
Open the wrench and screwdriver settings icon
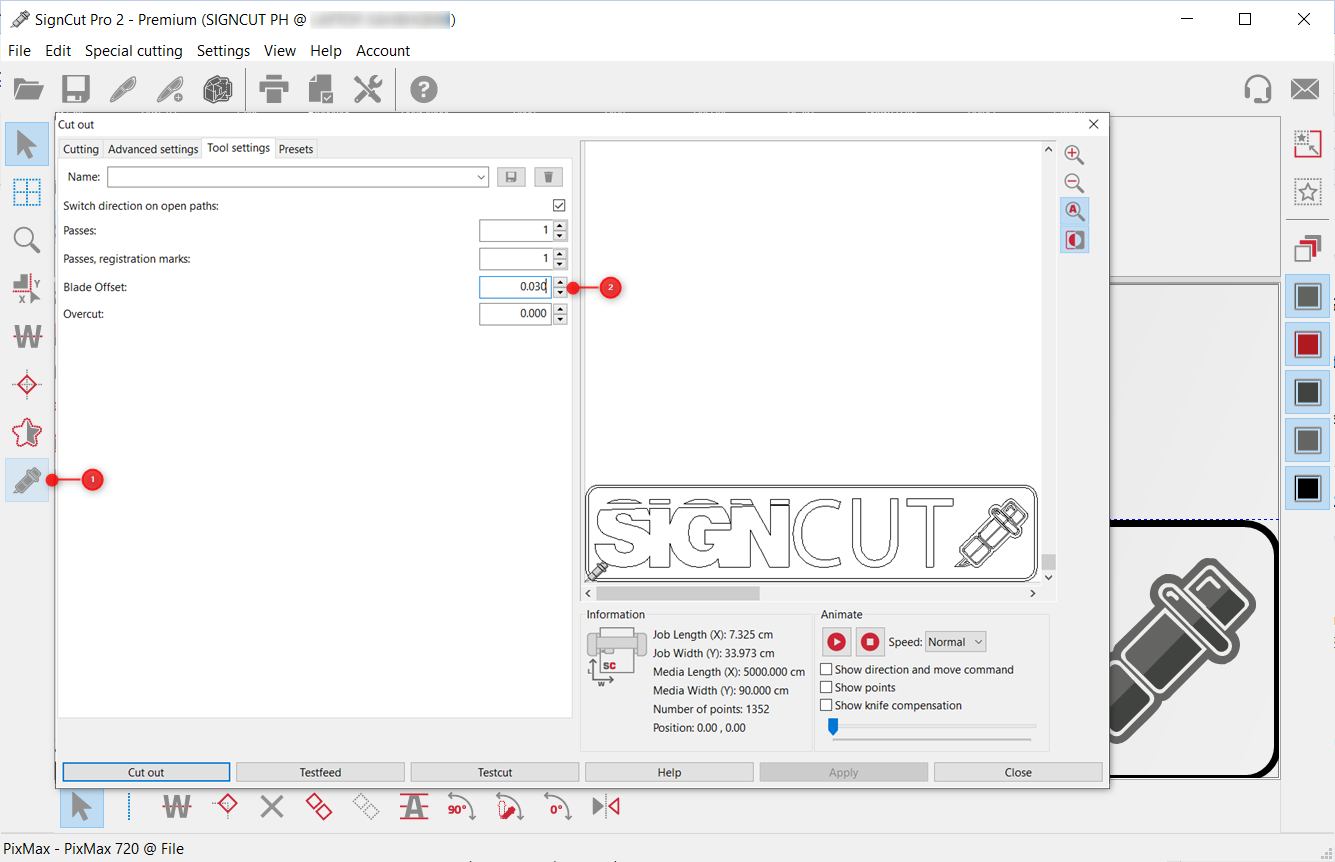(x=368, y=90)
